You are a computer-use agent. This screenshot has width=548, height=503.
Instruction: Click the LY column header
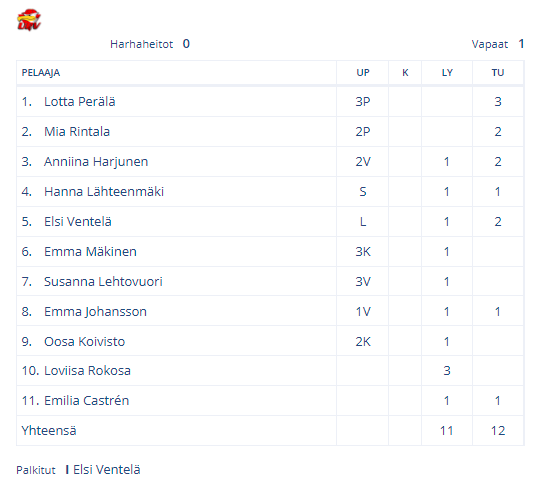pos(447,73)
